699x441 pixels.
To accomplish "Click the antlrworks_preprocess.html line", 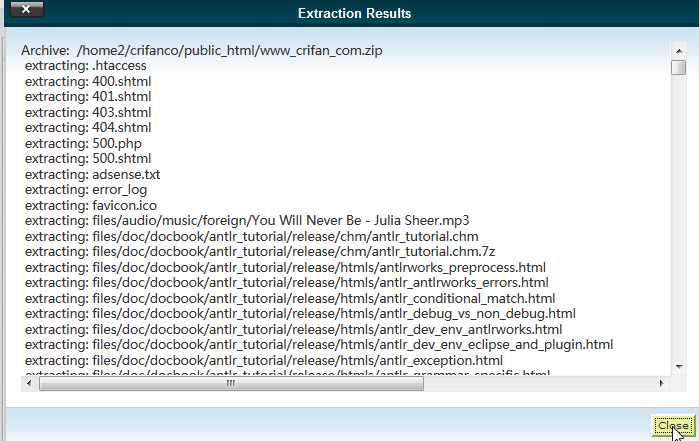I will [x=285, y=267].
